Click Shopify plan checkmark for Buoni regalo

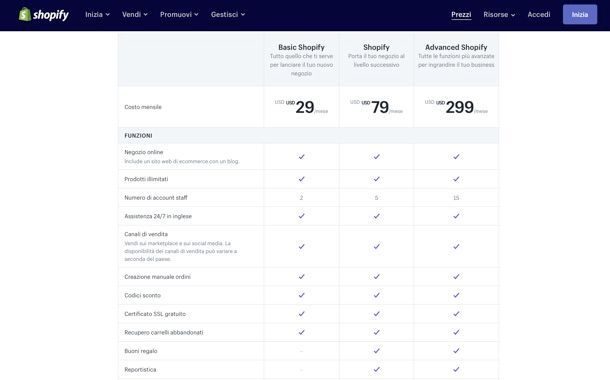coord(376,351)
